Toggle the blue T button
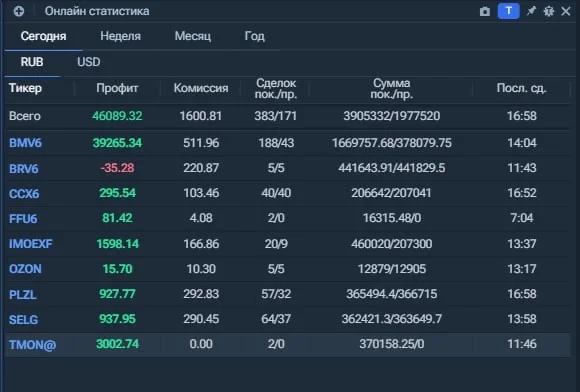Image resolution: width=580 pixels, height=392 pixels. click(x=509, y=11)
